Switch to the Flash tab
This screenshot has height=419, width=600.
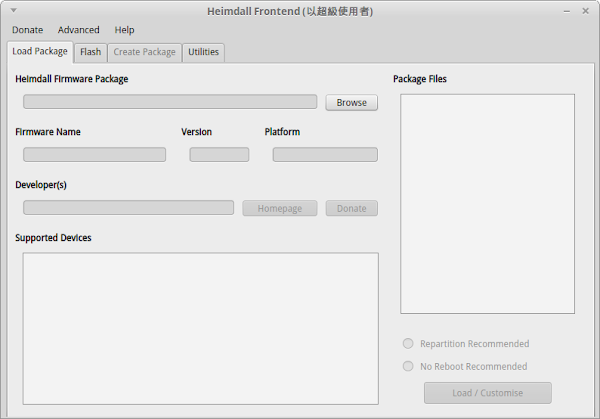pyautogui.click(x=90, y=52)
